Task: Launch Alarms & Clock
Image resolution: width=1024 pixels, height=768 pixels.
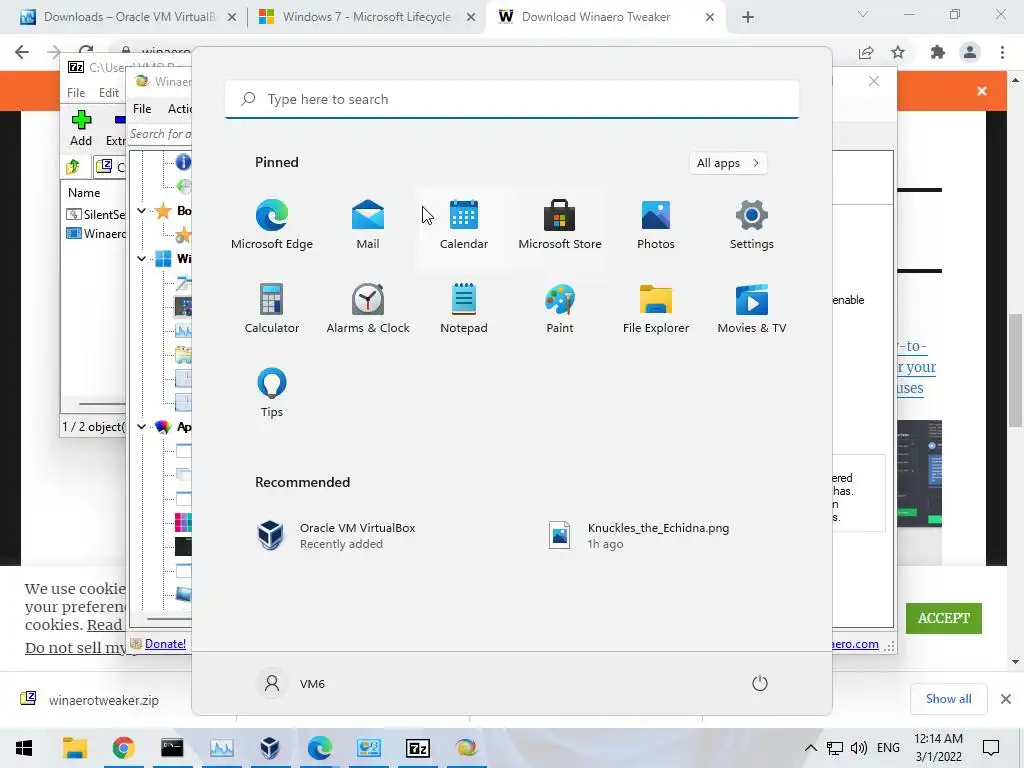Action: [x=368, y=308]
